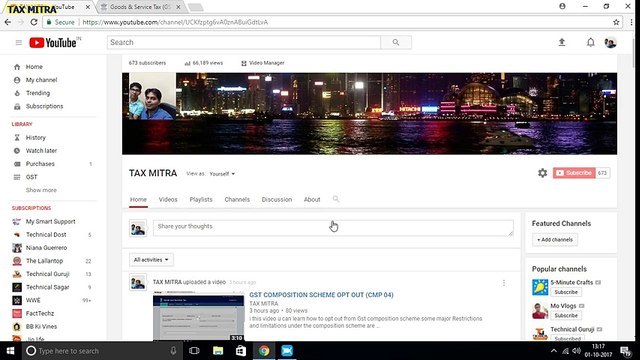
Task: Subscribe to Mo Vlogs
Action: click(x=566, y=316)
